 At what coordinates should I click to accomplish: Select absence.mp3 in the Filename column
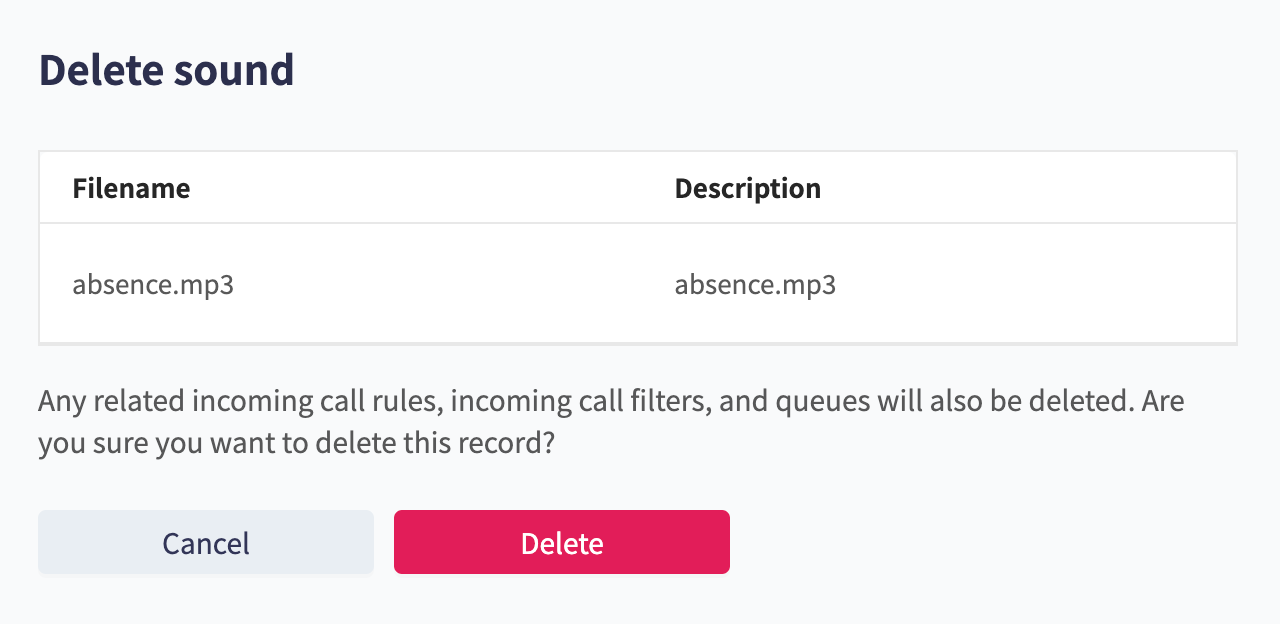tap(153, 285)
